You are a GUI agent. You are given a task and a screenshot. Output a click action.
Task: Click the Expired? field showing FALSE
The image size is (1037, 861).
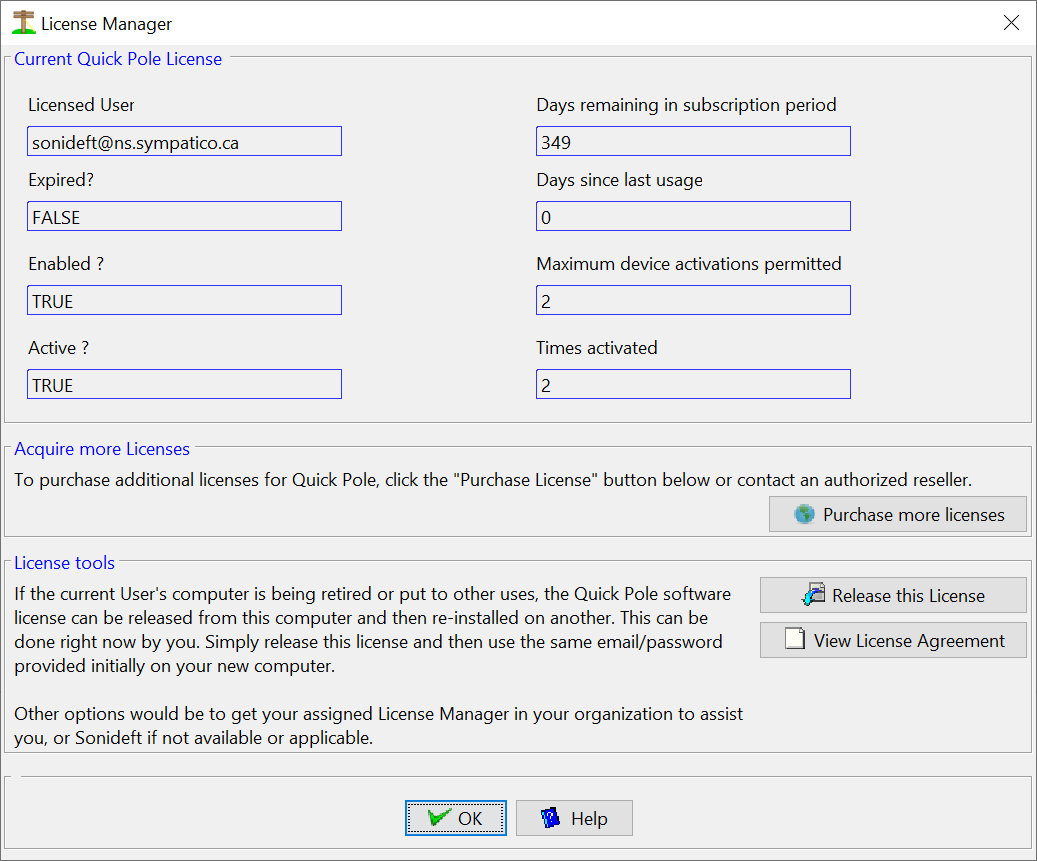(x=185, y=216)
